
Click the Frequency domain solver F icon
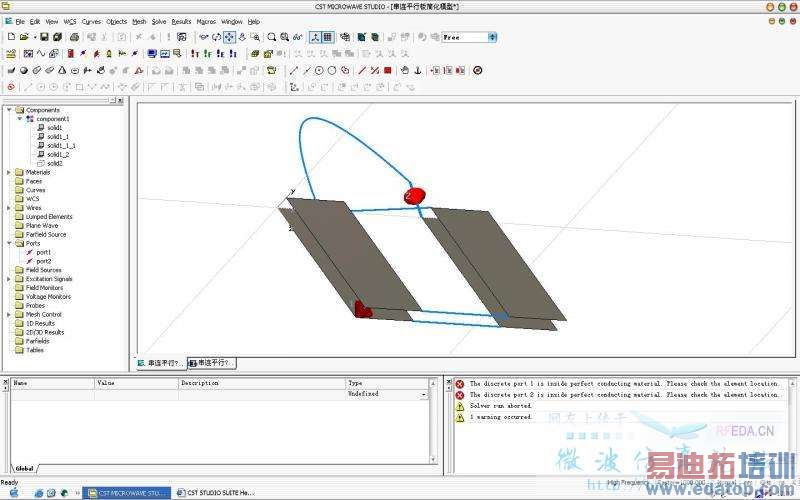(x=208, y=54)
